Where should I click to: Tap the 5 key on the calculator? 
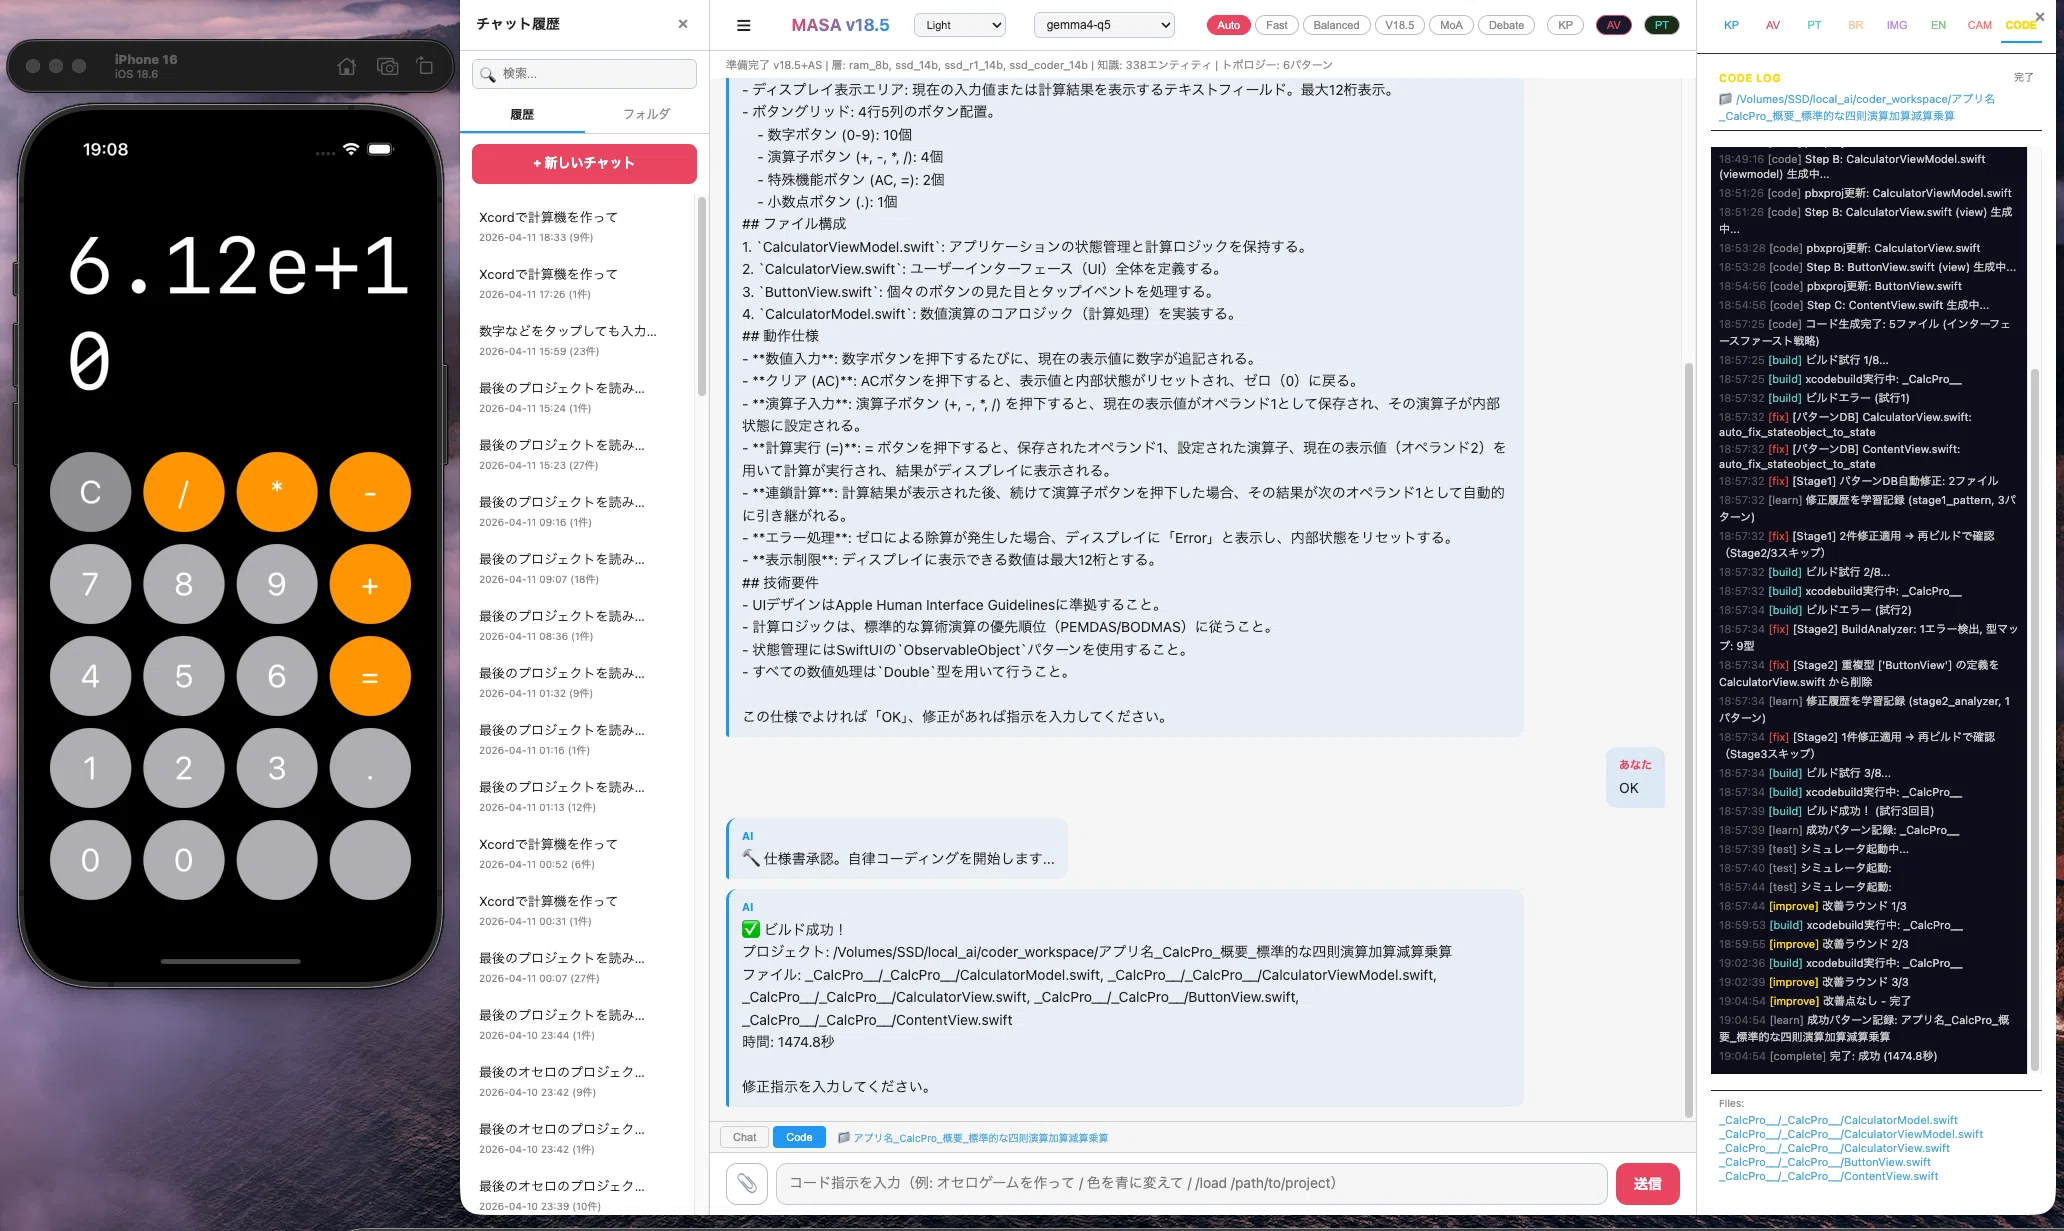tap(183, 676)
